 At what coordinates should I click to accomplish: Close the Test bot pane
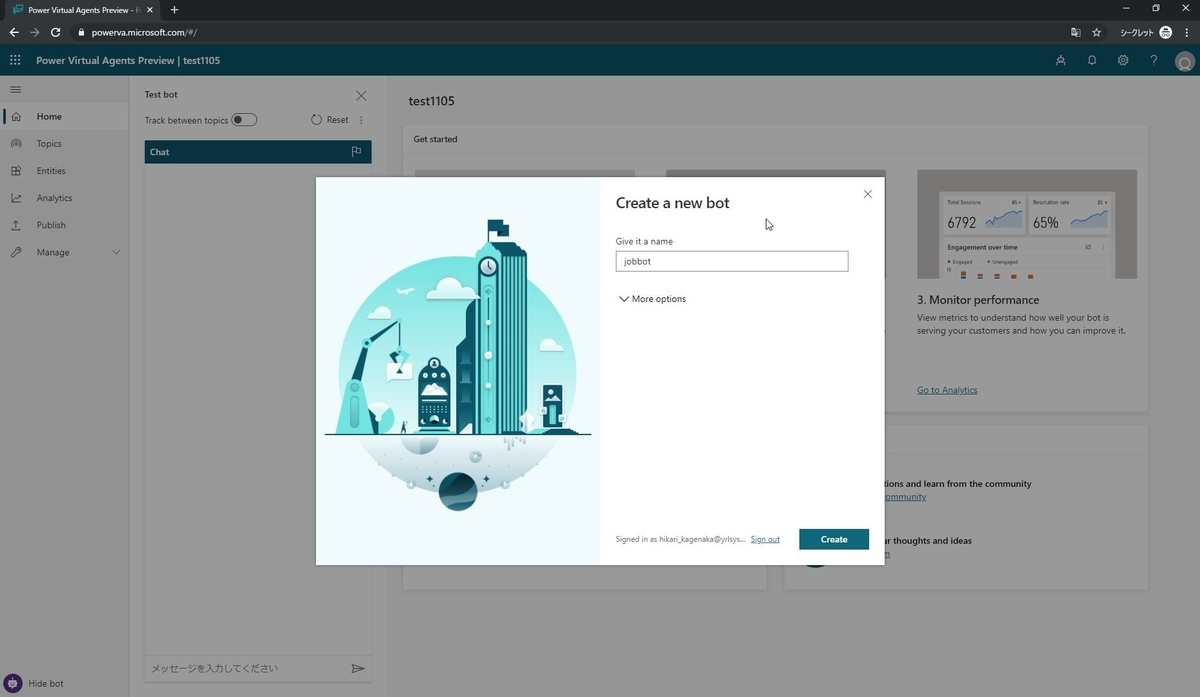tap(361, 95)
